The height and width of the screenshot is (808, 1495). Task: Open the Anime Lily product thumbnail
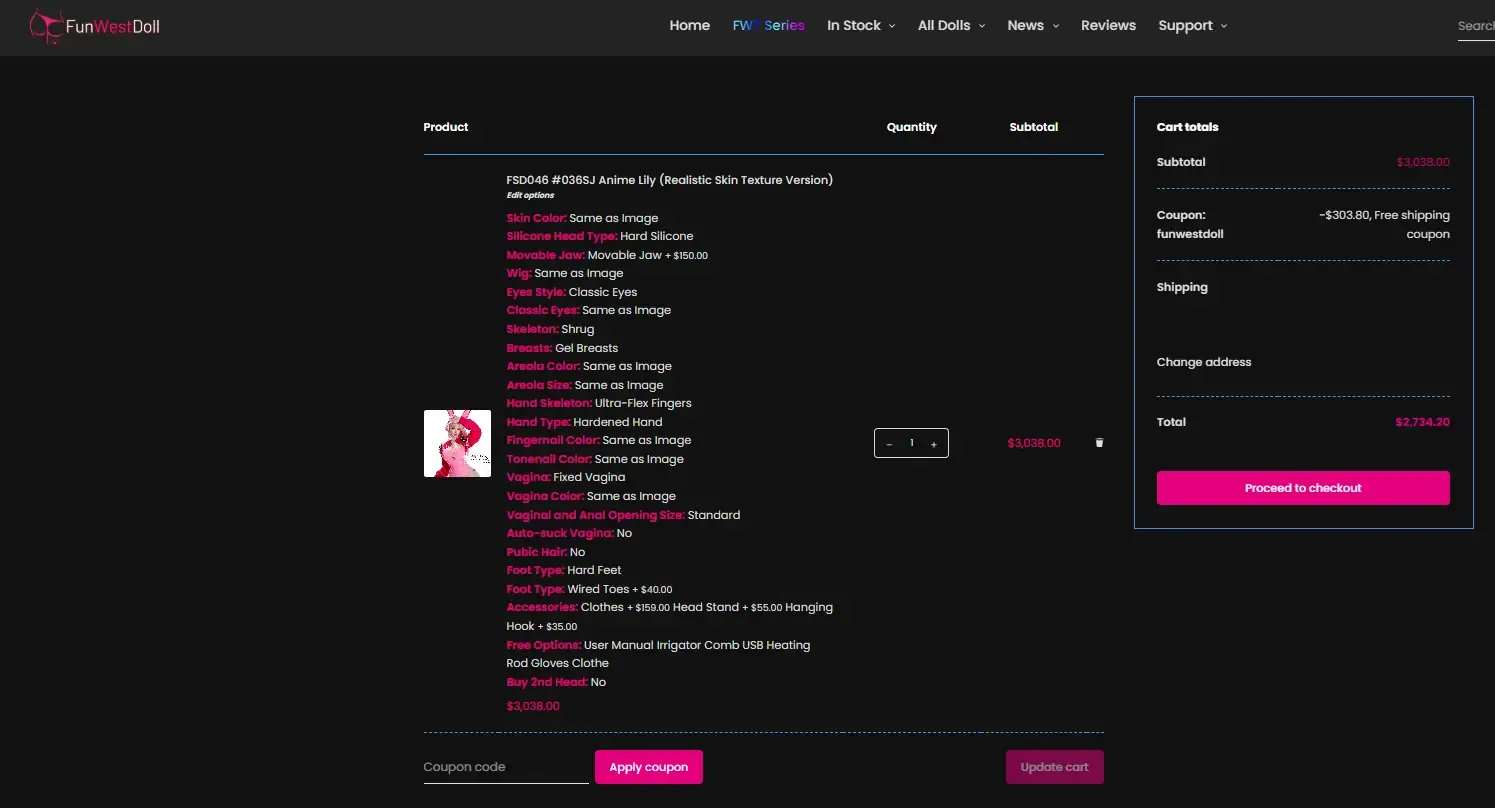[x=457, y=443]
